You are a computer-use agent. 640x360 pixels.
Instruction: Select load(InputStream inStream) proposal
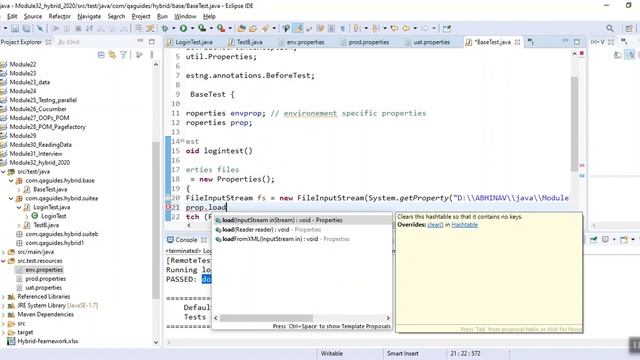coord(302,220)
